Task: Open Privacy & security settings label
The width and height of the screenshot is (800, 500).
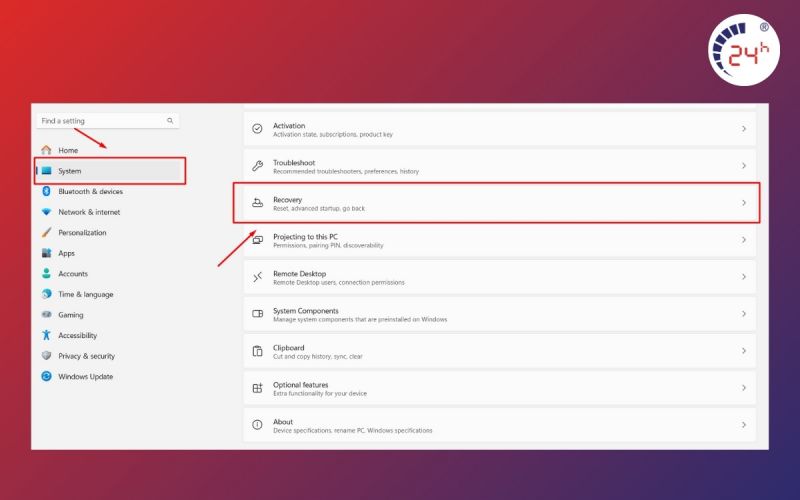Action: pos(86,356)
